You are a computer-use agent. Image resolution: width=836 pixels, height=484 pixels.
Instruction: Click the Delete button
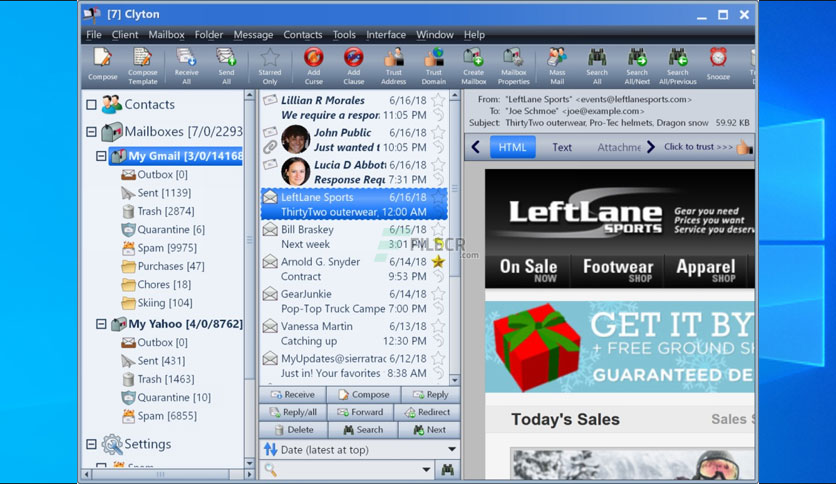tap(293, 430)
